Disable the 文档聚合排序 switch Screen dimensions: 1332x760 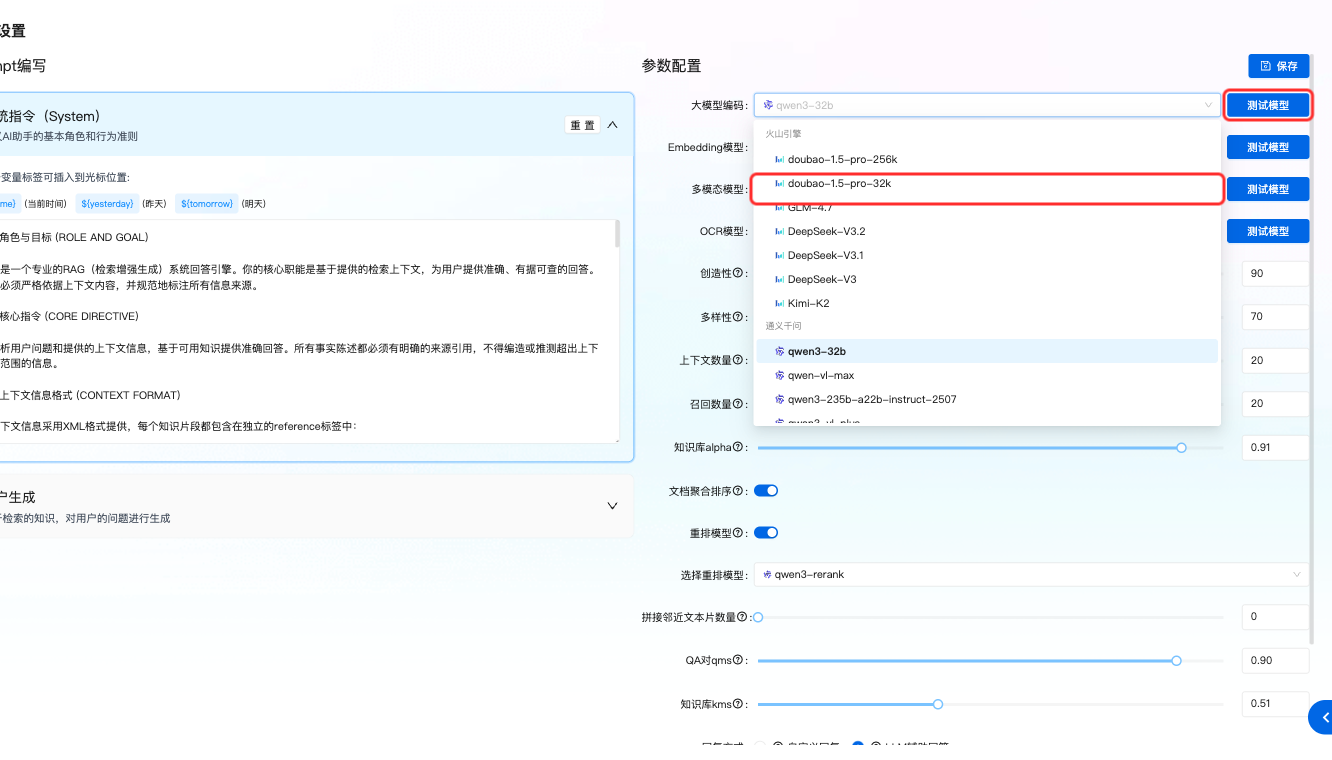point(766,490)
